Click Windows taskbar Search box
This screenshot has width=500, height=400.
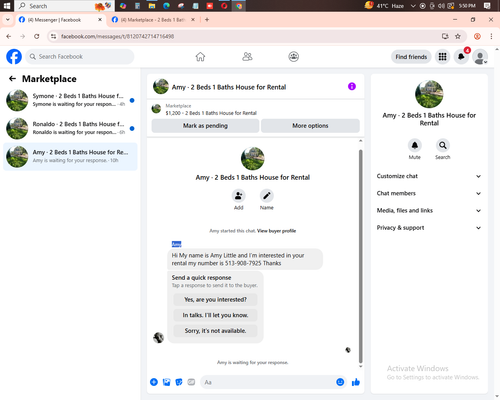(65, 6)
